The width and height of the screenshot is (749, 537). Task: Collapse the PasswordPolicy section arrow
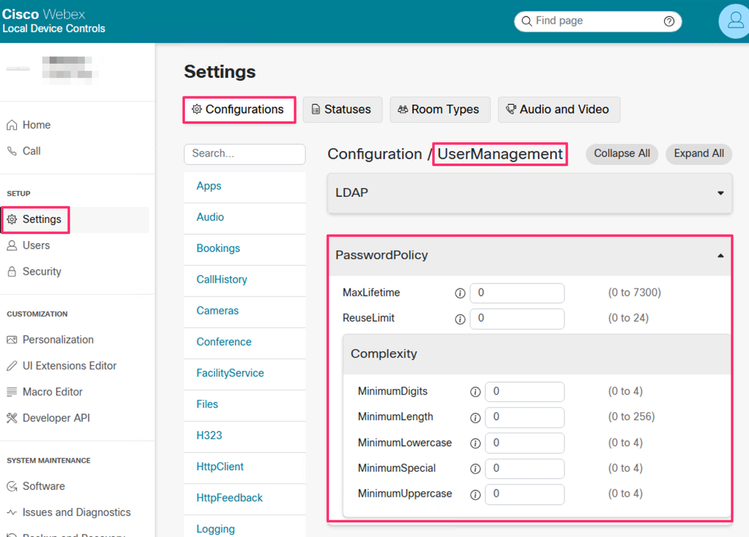(x=720, y=256)
